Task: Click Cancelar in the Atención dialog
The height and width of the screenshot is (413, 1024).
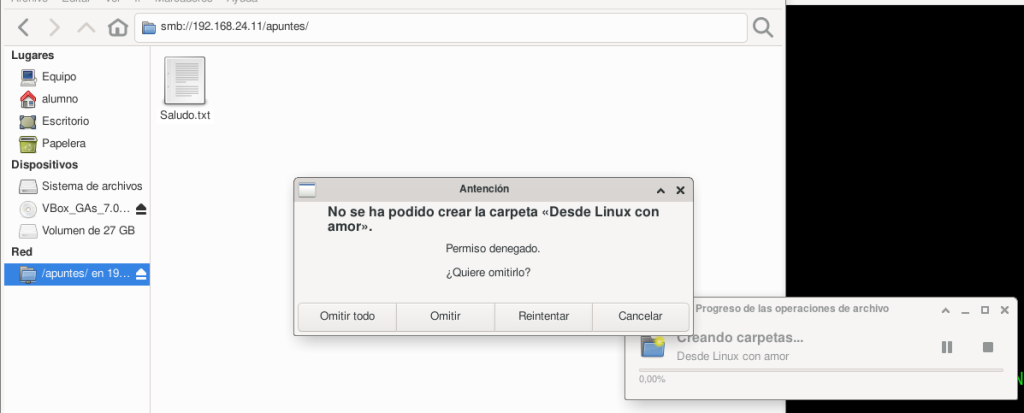Action: click(640, 316)
